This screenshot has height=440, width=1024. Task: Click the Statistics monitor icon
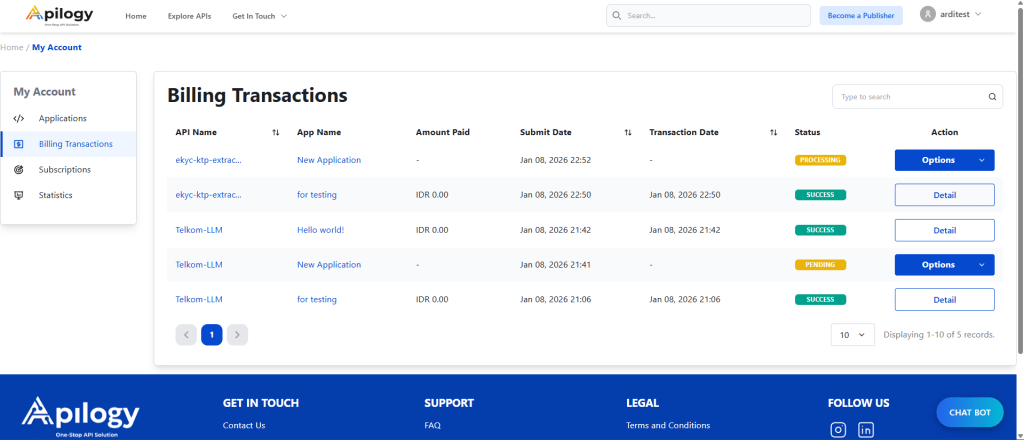pyautogui.click(x=19, y=195)
